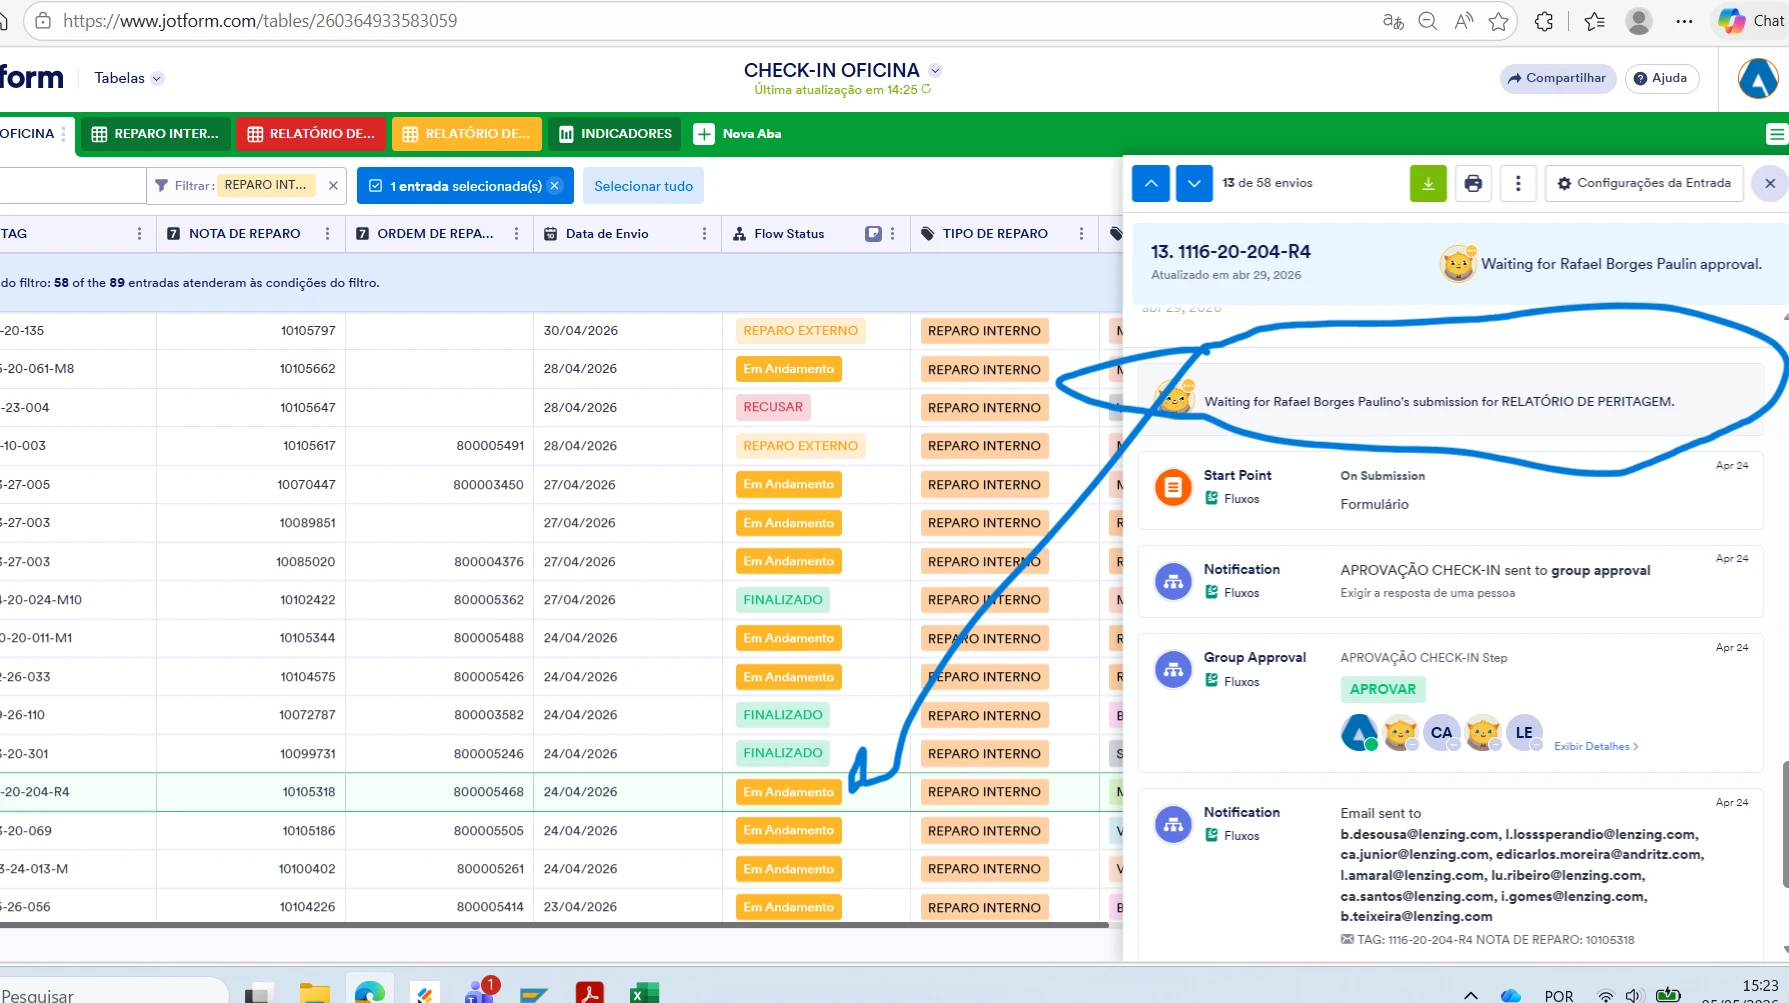
Task: Open Flow Status column menu
Action: pyautogui.click(x=892, y=234)
